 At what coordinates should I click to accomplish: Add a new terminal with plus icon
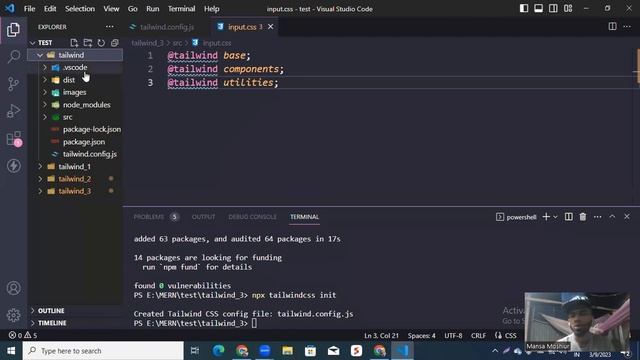pyautogui.click(x=546, y=217)
